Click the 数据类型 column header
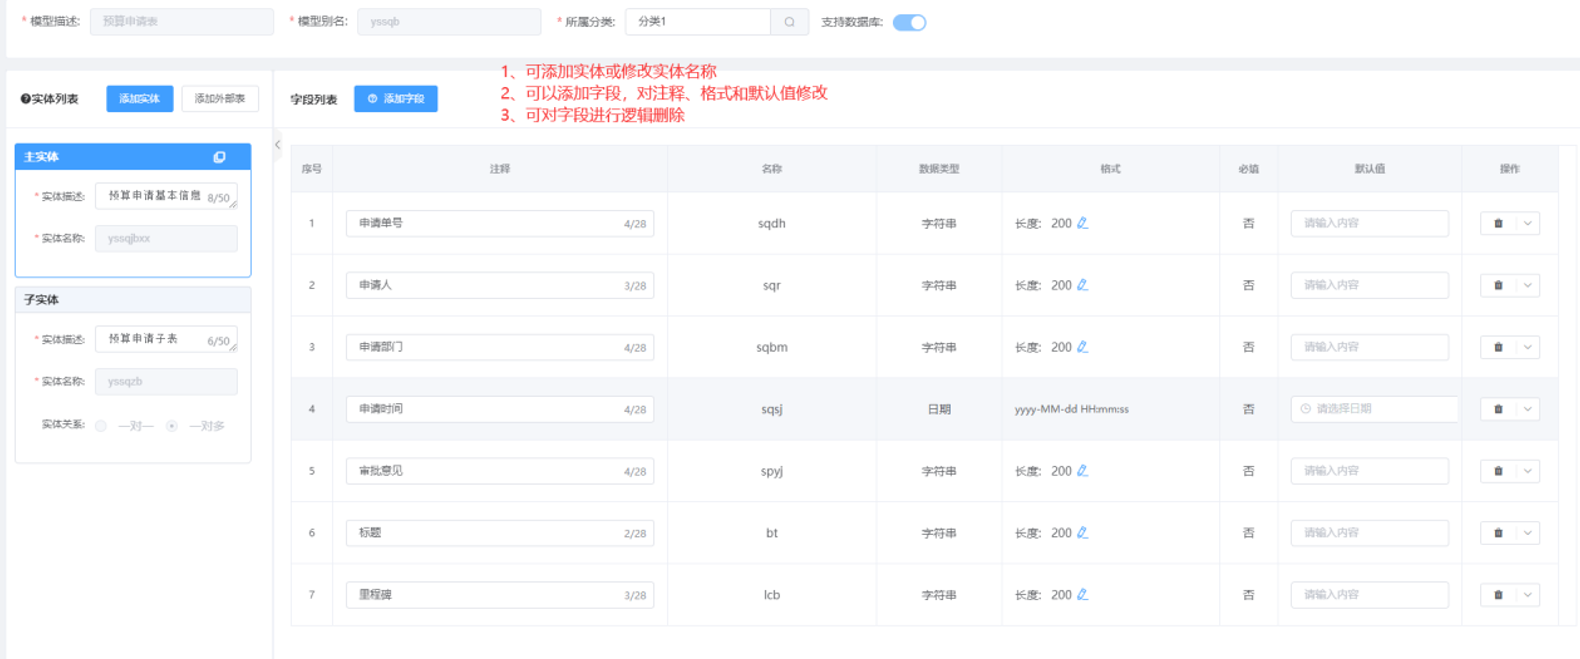This screenshot has height=659, width=1580. tap(939, 169)
